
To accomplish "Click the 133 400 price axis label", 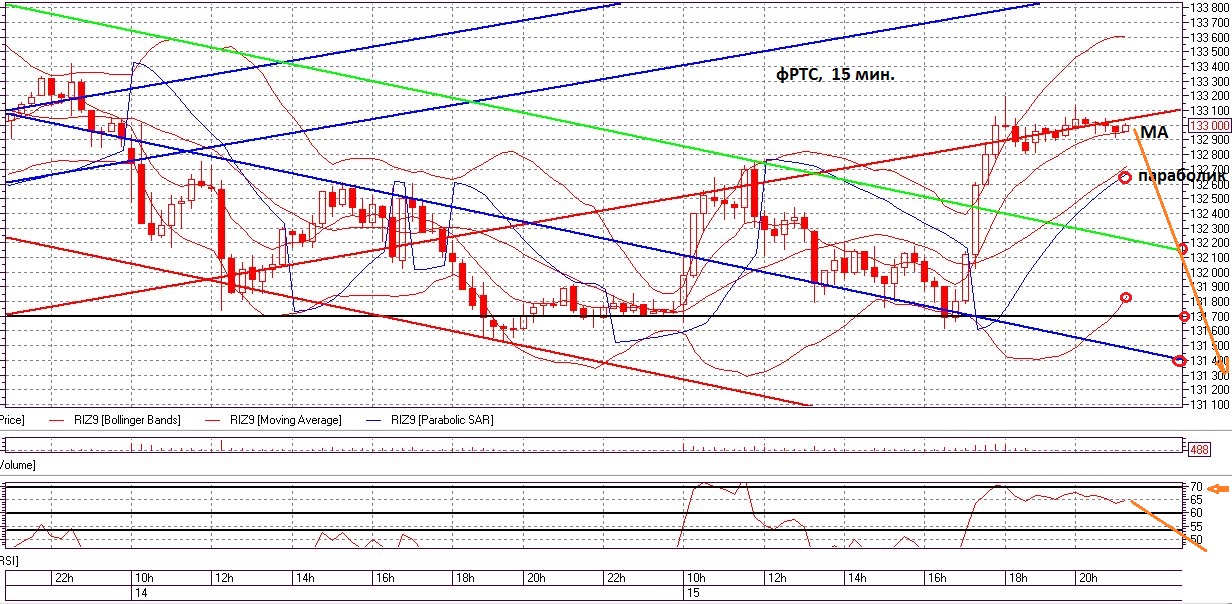I will (1208, 66).
